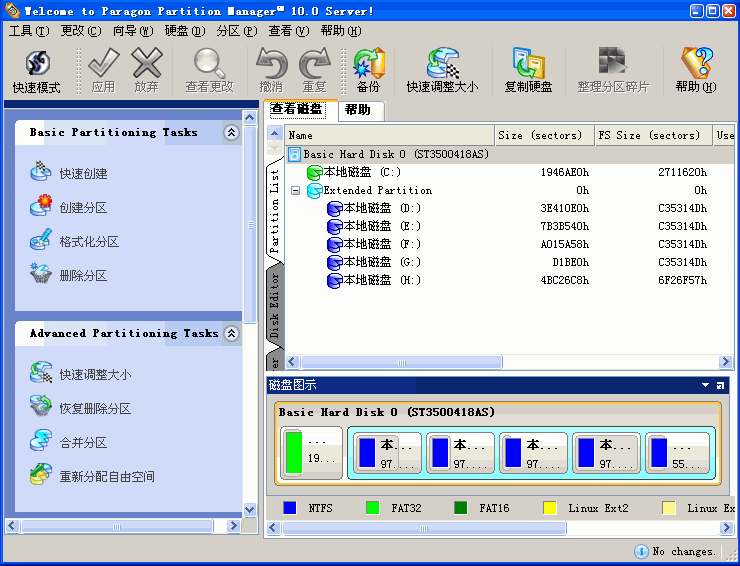Open the 查看(V) menu
The width and height of the screenshot is (740, 566).
[x=289, y=31]
